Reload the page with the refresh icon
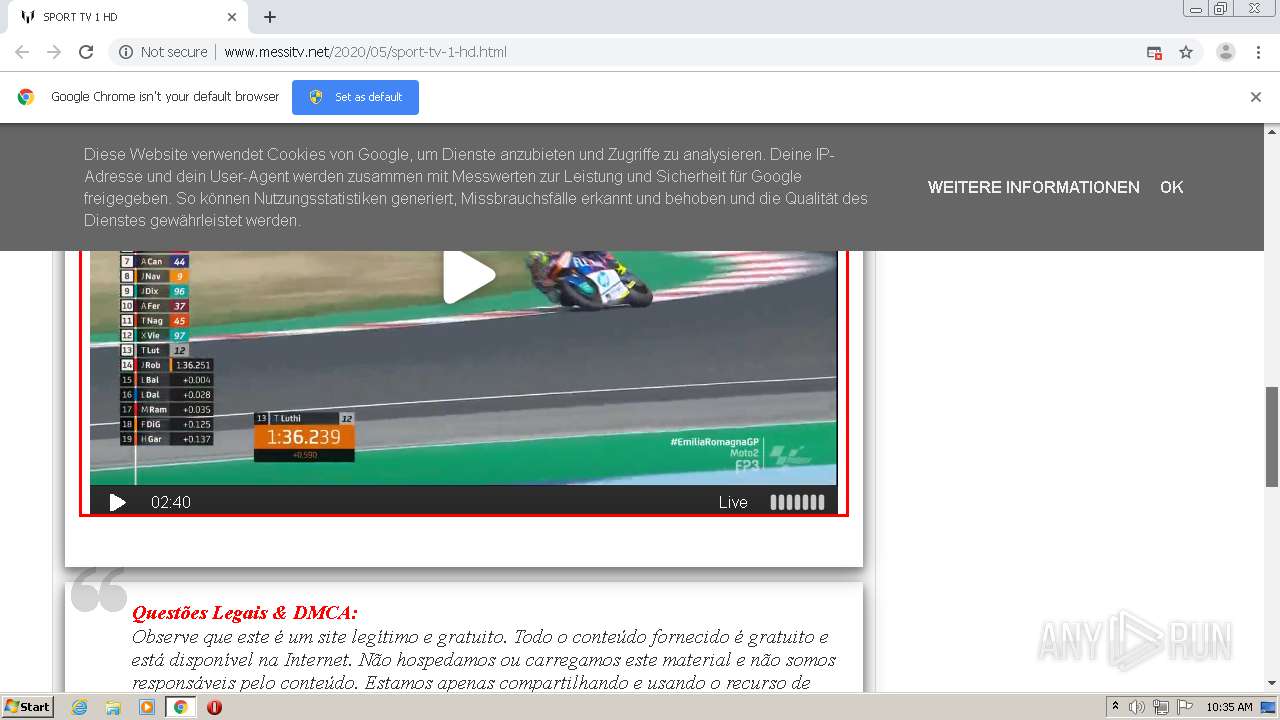 tap(86, 52)
